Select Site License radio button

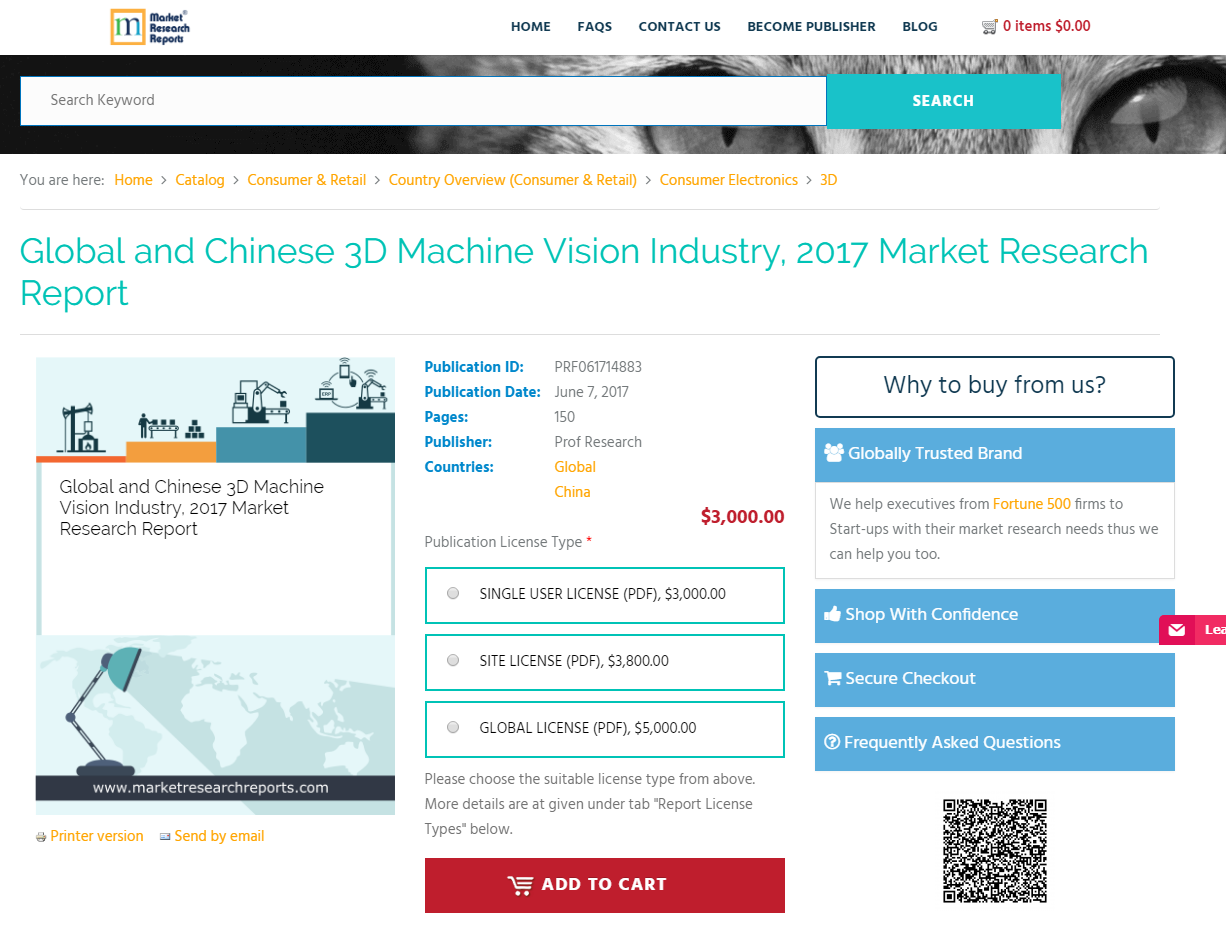click(x=453, y=660)
